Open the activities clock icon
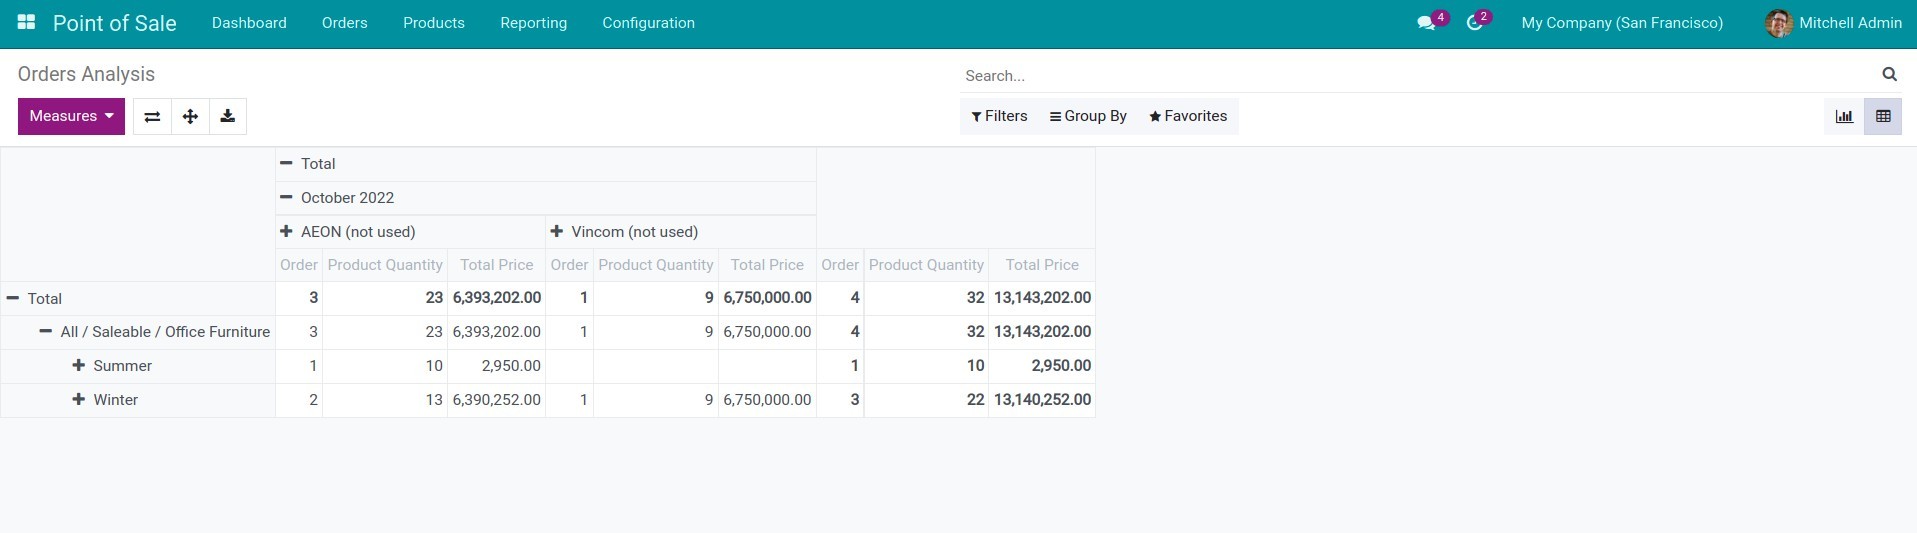Viewport: 1917px width, 533px height. (x=1474, y=23)
